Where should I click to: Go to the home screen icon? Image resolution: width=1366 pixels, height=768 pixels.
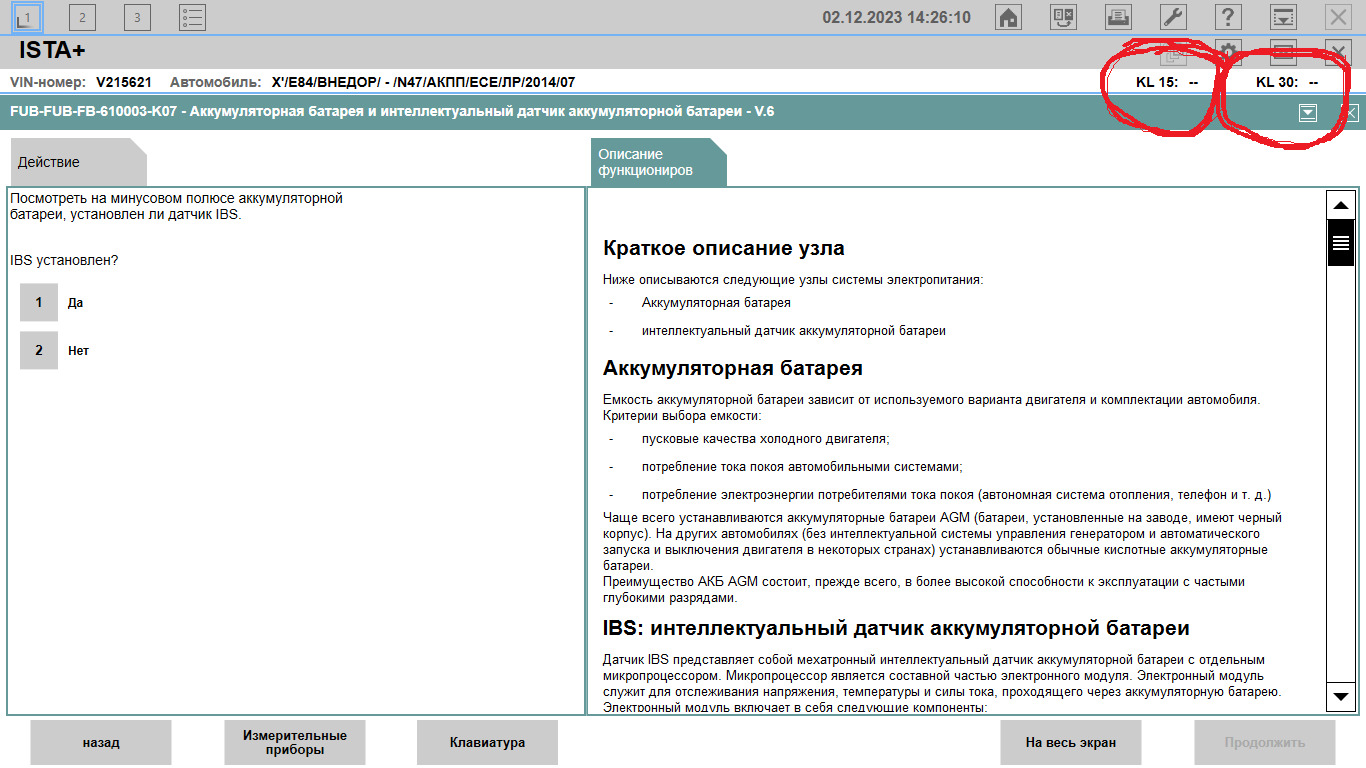point(1009,17)
